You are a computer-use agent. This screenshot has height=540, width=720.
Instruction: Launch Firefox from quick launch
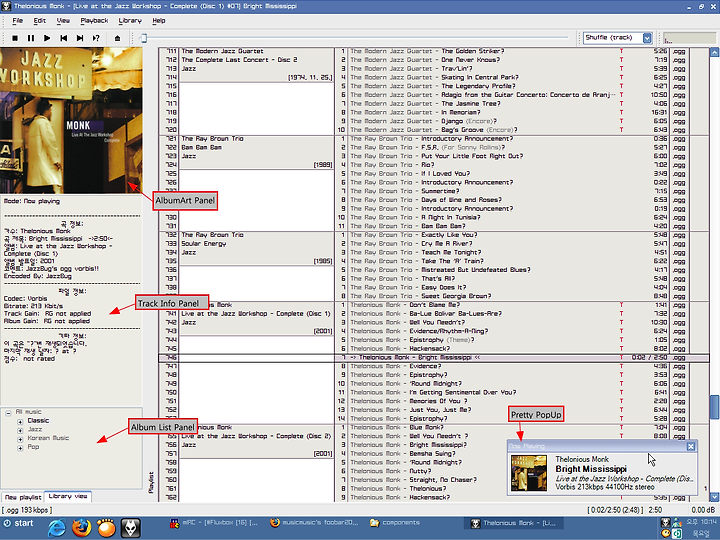tap(81, 528)
